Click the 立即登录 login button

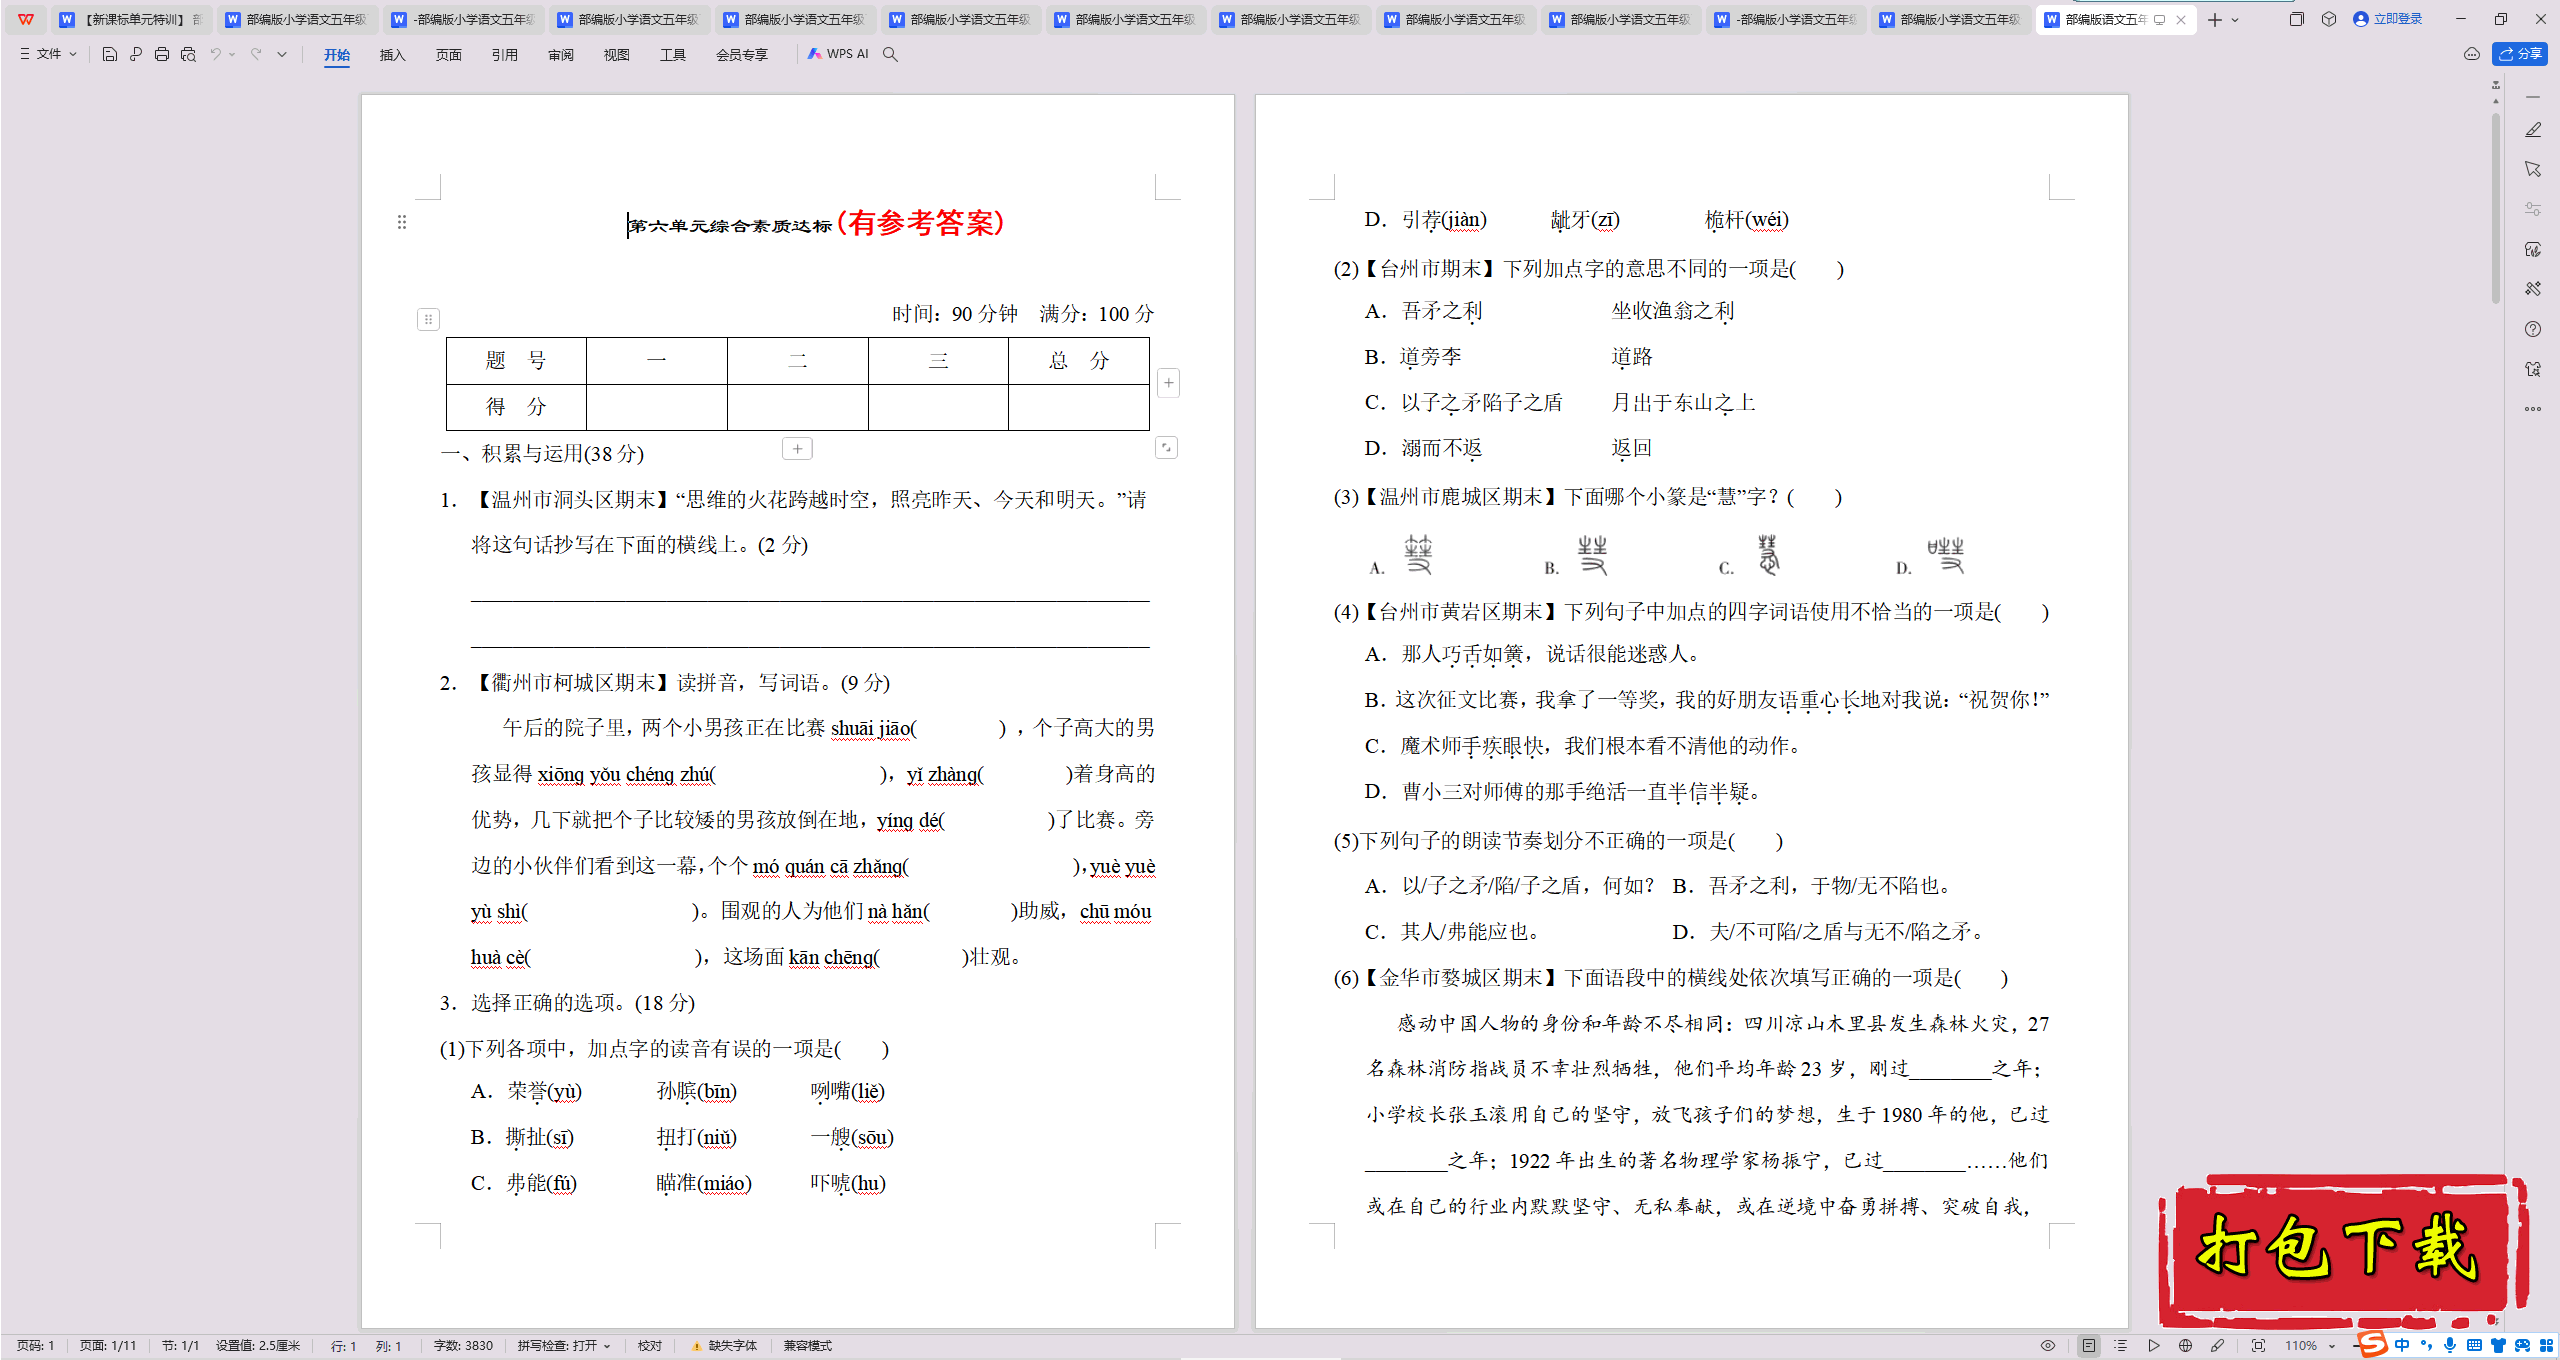[2388, 19]
